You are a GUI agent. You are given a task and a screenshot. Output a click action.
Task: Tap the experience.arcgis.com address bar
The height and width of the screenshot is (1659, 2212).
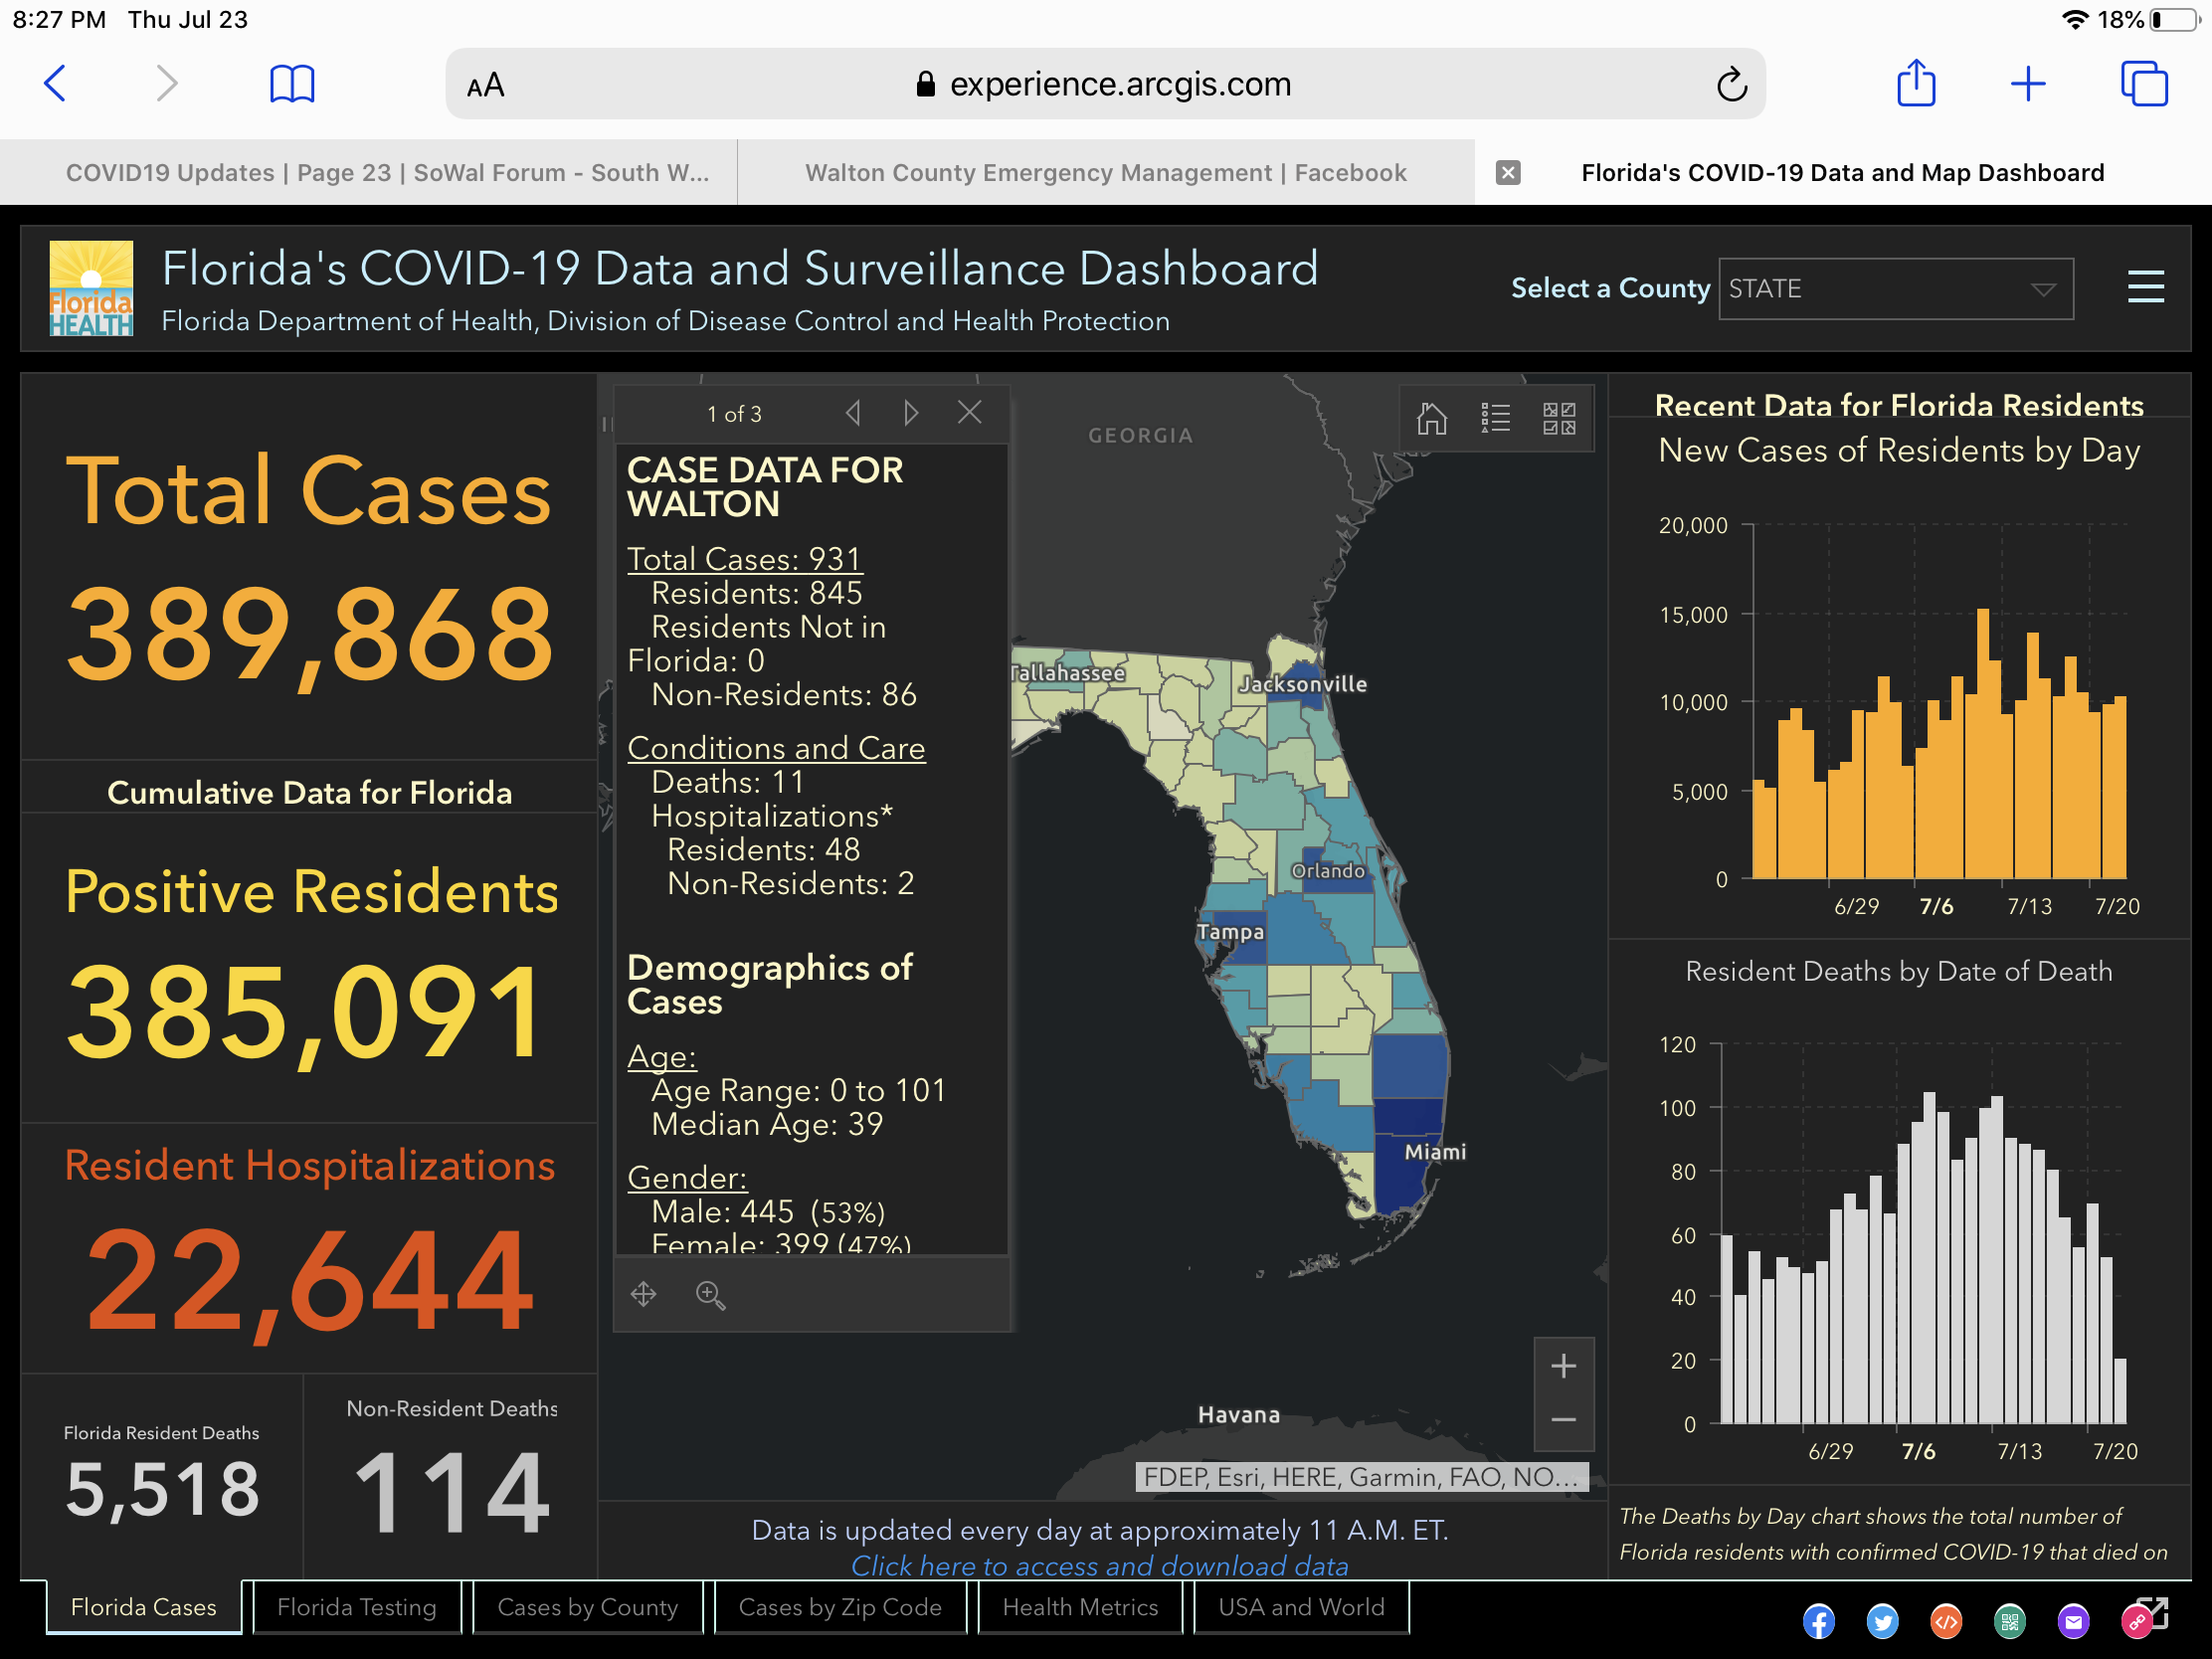1105,84
